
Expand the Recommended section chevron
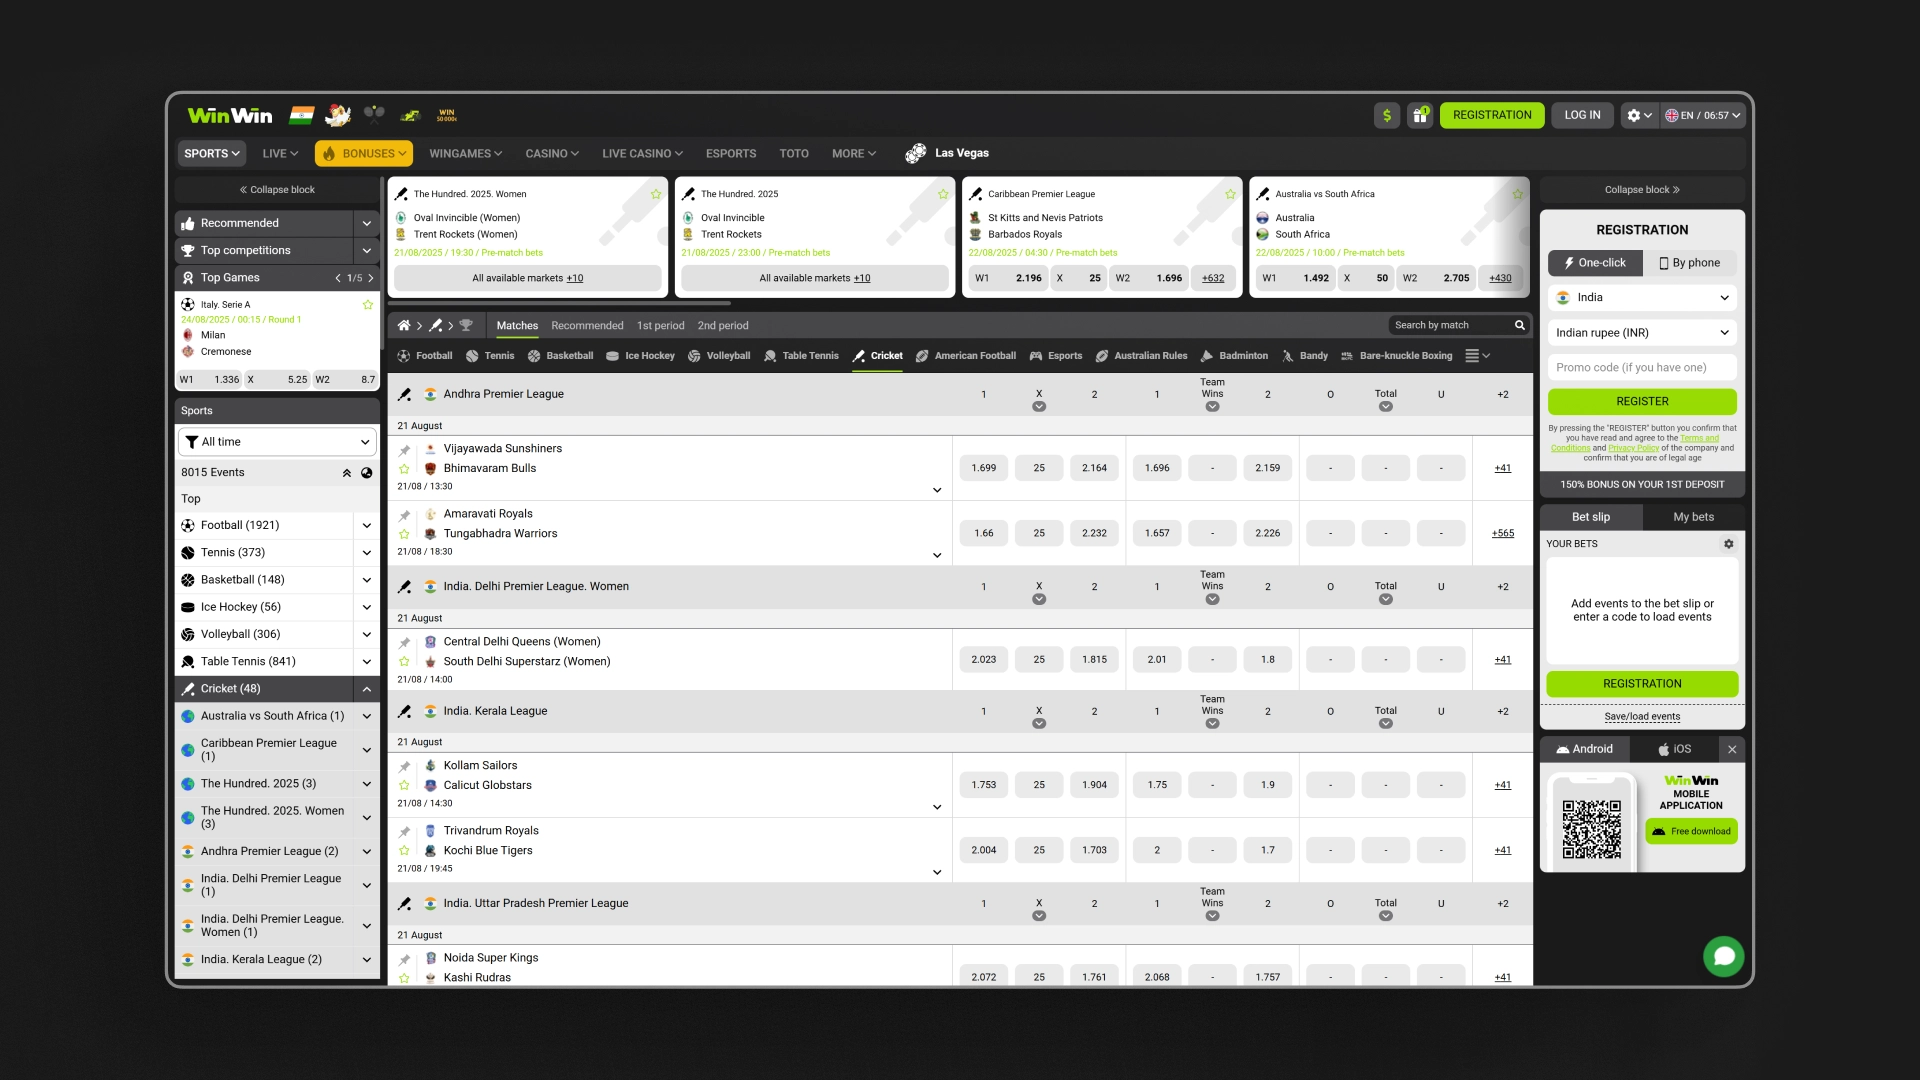367,224
